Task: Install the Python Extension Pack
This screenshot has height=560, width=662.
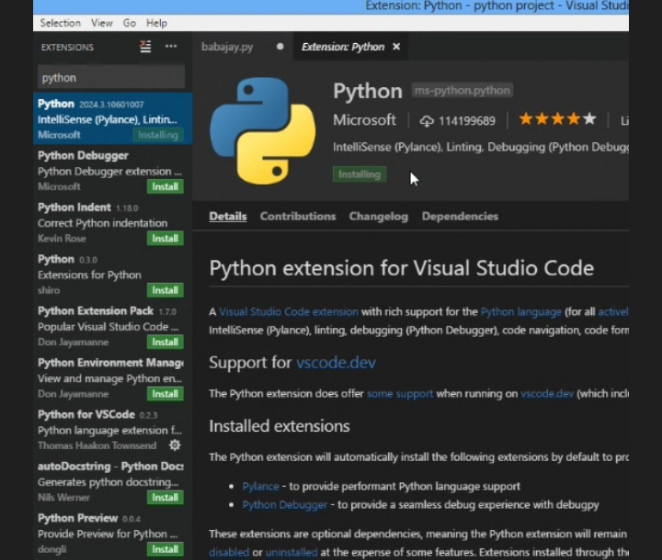Action: click(x=165, y=342)
